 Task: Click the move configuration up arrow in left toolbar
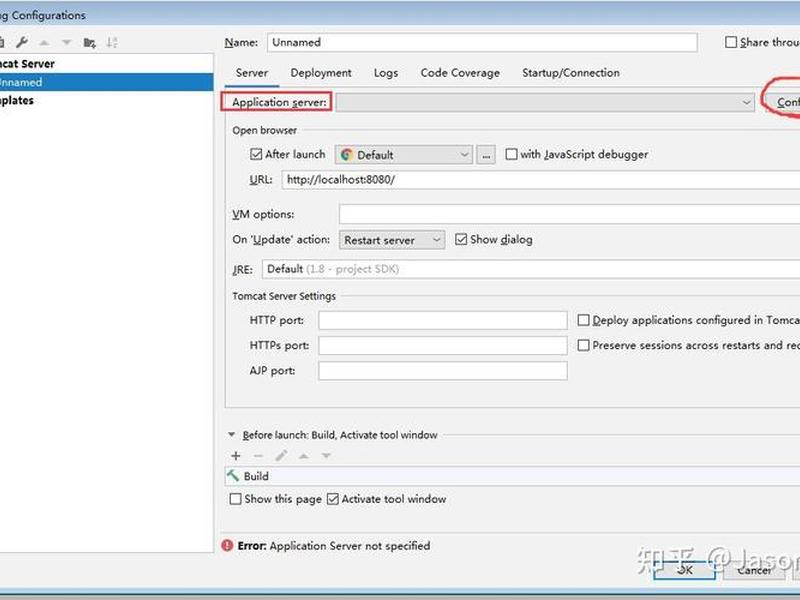[44, 43]
